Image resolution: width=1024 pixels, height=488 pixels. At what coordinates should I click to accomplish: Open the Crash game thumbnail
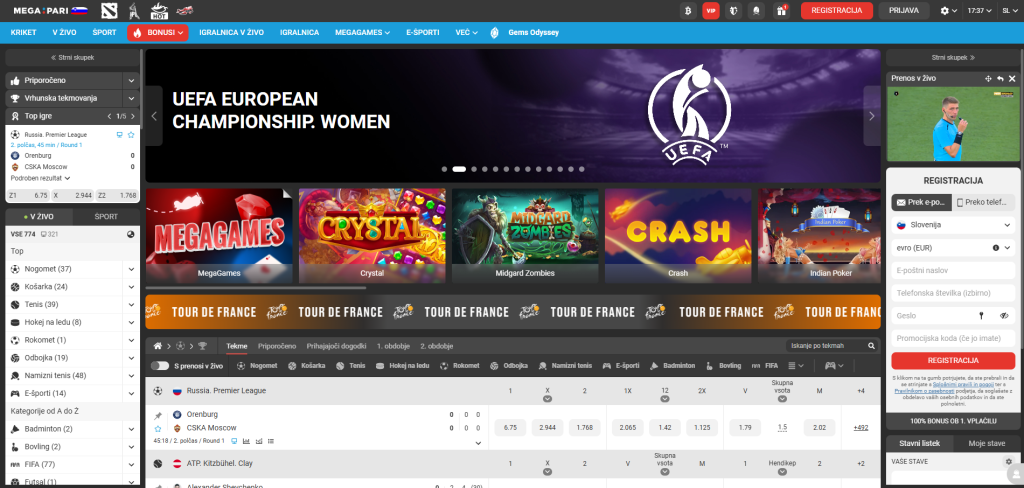click(678, 236)
